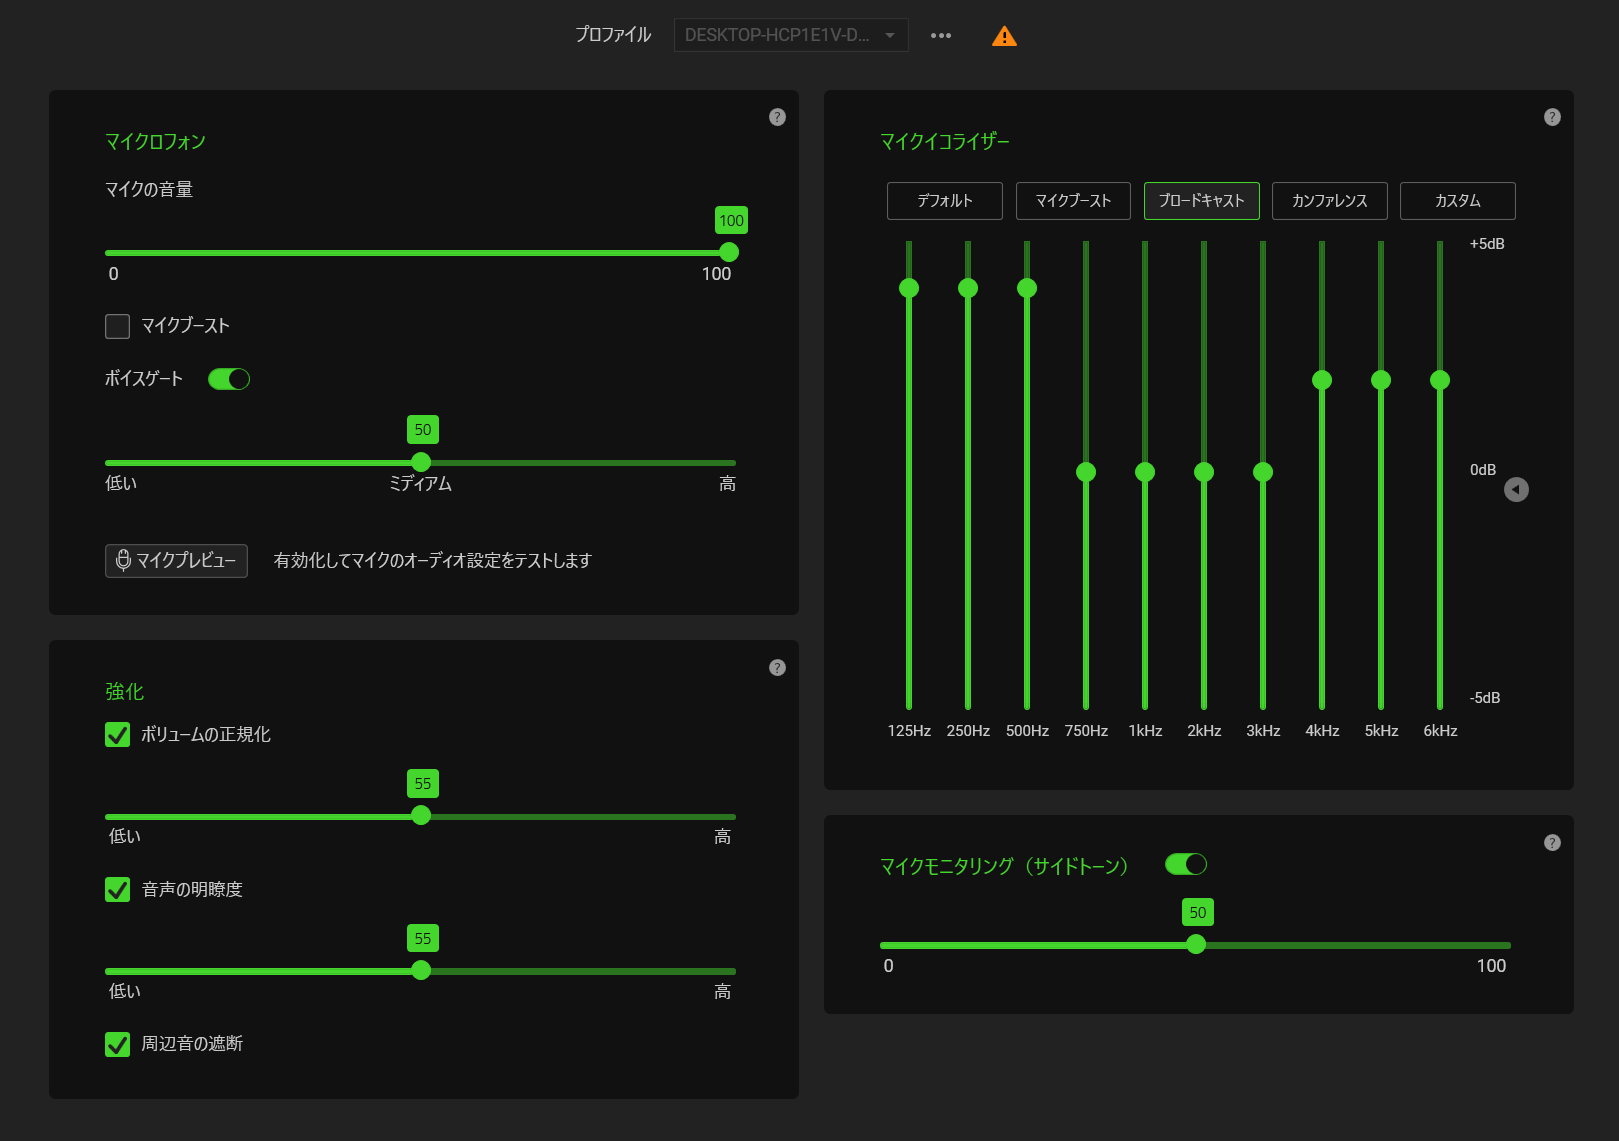1619x1141 pixels.
Task: Uncheck 周辺音の遮断
Action: pyautogui.click(x=117, y=1044)
